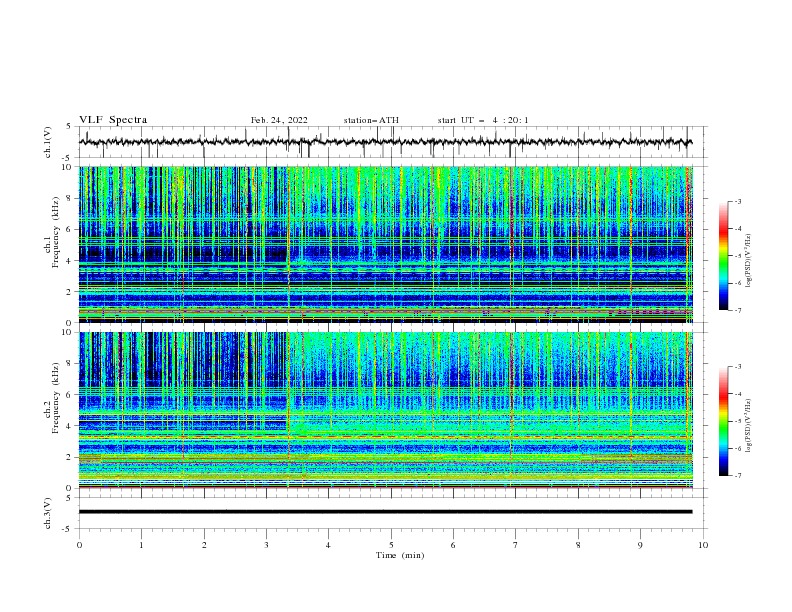Click time axis tick label "3"
This screenshot has width=792, height=612.
(x=266, y=545)
